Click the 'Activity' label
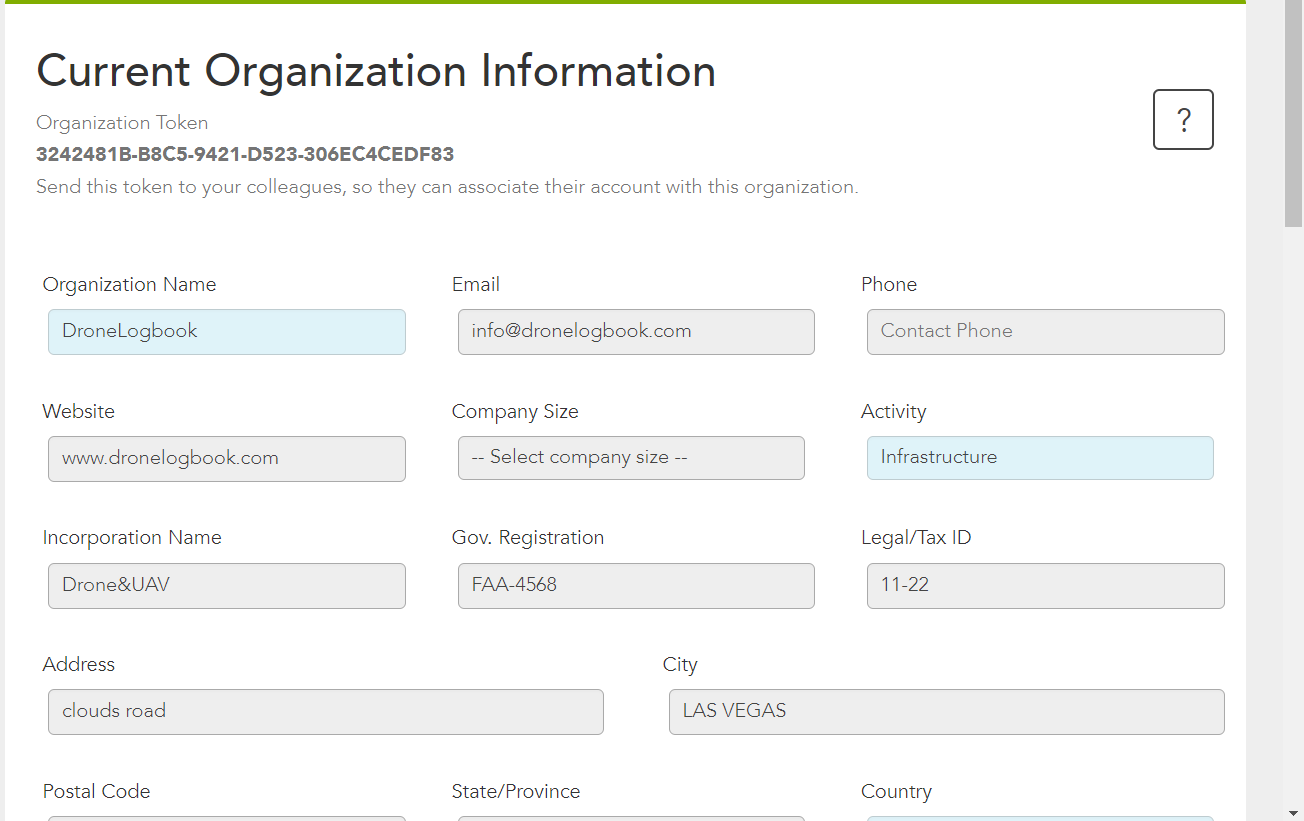Image resolution: width=1304 pixels, height=821 pixels. [893, 412]
